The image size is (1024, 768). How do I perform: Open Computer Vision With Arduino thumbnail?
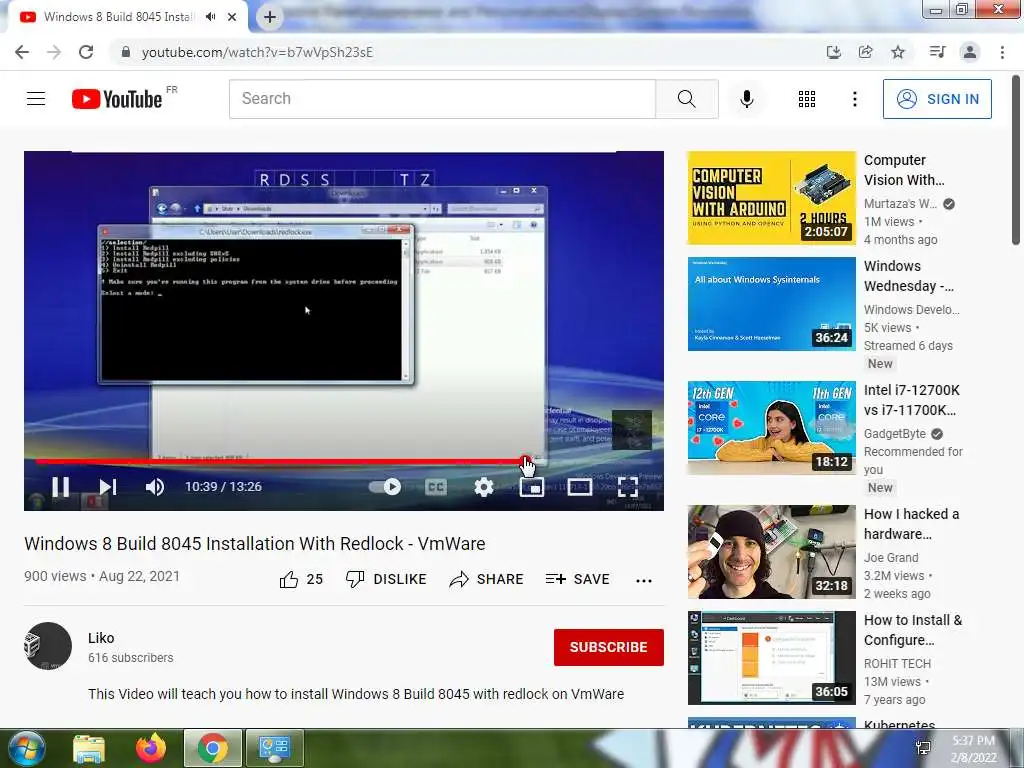click(771, 198)
